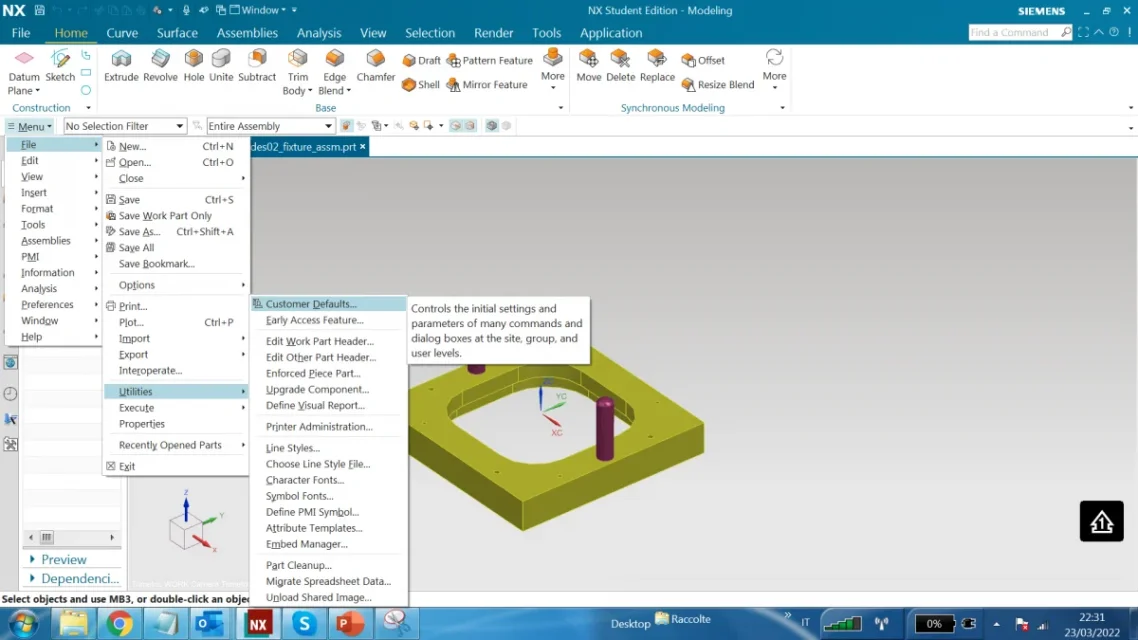Click the home overlay button
Image resolution: width=1138 pixels, height=640 pixels.
1101,521
